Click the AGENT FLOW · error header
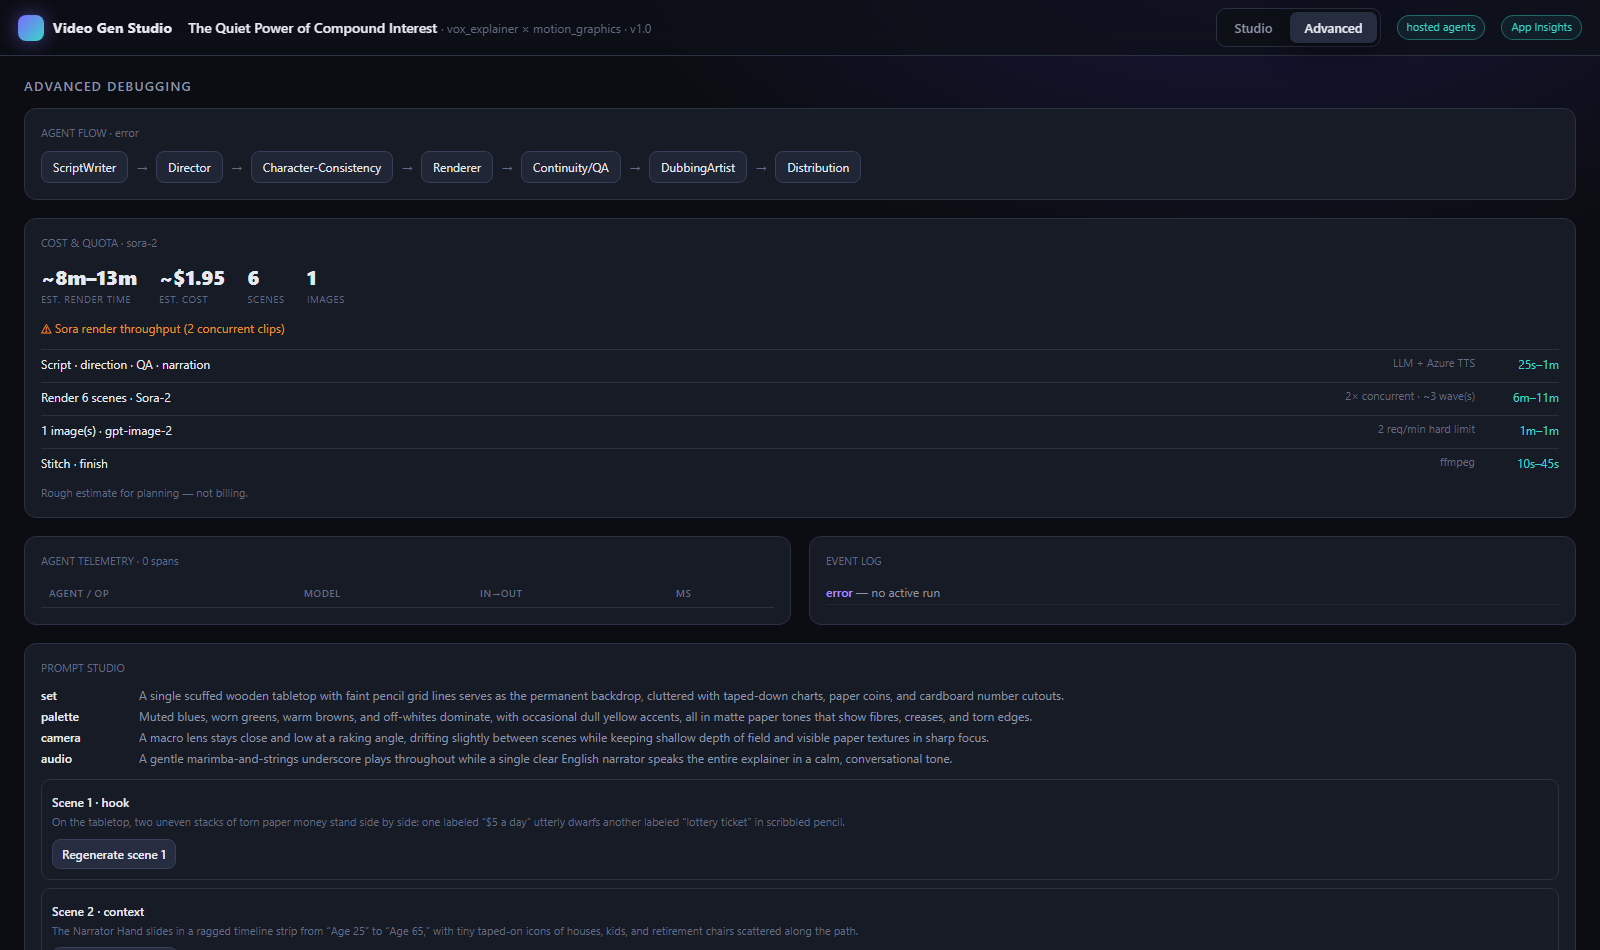This screenshot has height=950, width=1600. pos(90,133)
